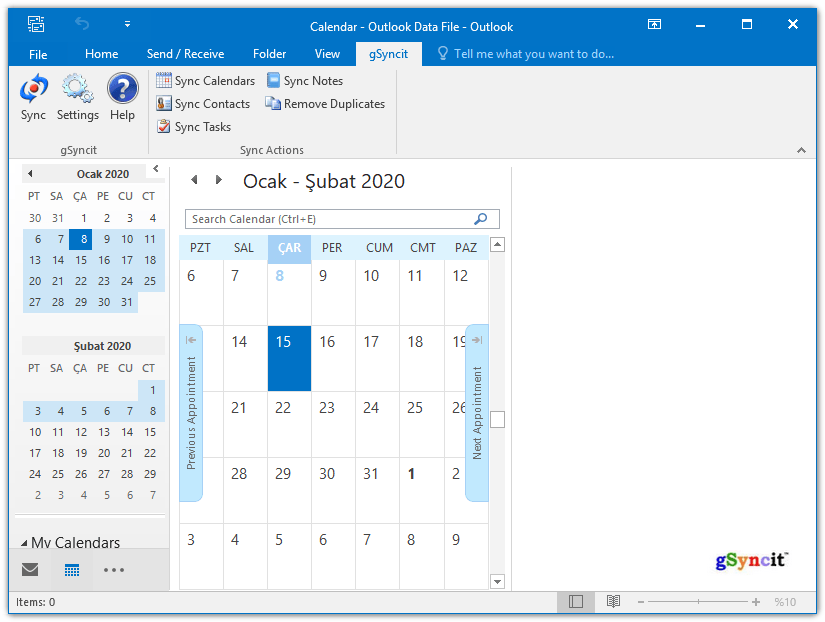Run Sync Calendars action
Viewport: 825px width, 622px height.
[206, 81]
